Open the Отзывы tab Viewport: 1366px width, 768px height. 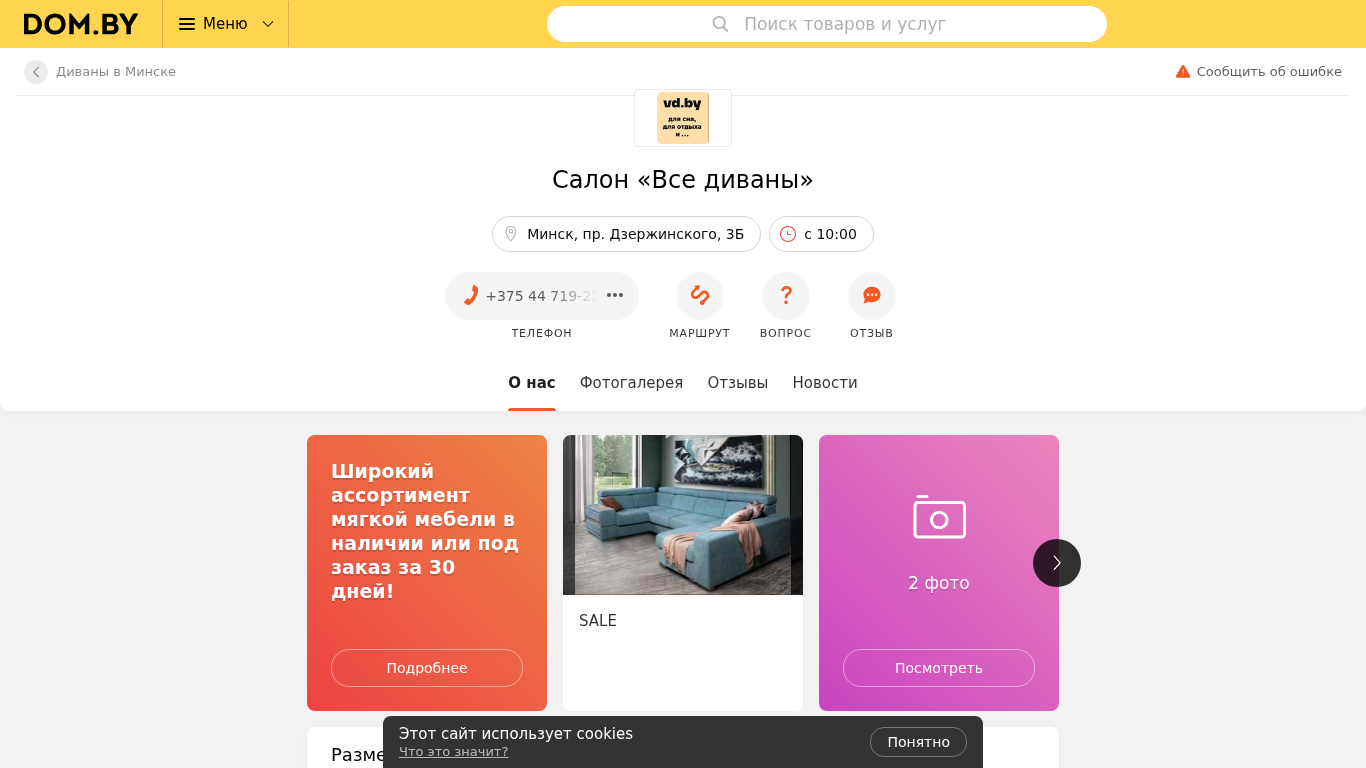(738, 383)
